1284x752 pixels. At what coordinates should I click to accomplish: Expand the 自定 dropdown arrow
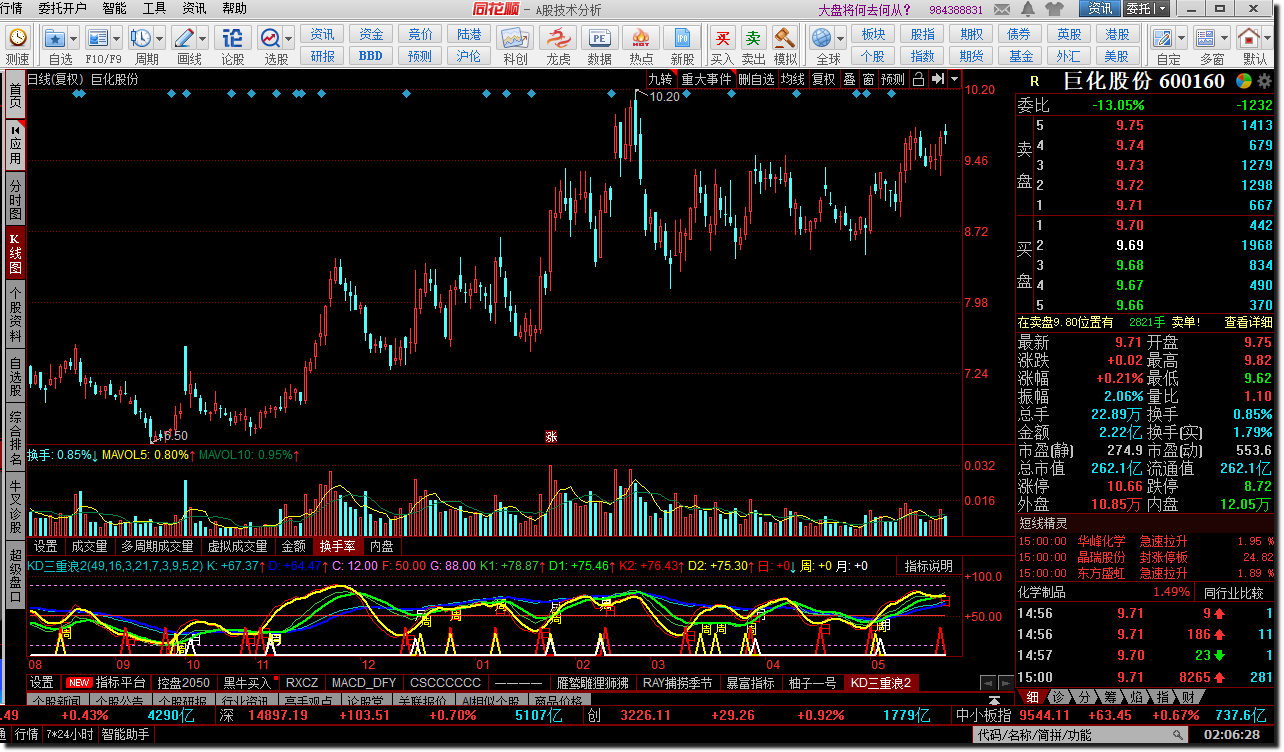1181,38
